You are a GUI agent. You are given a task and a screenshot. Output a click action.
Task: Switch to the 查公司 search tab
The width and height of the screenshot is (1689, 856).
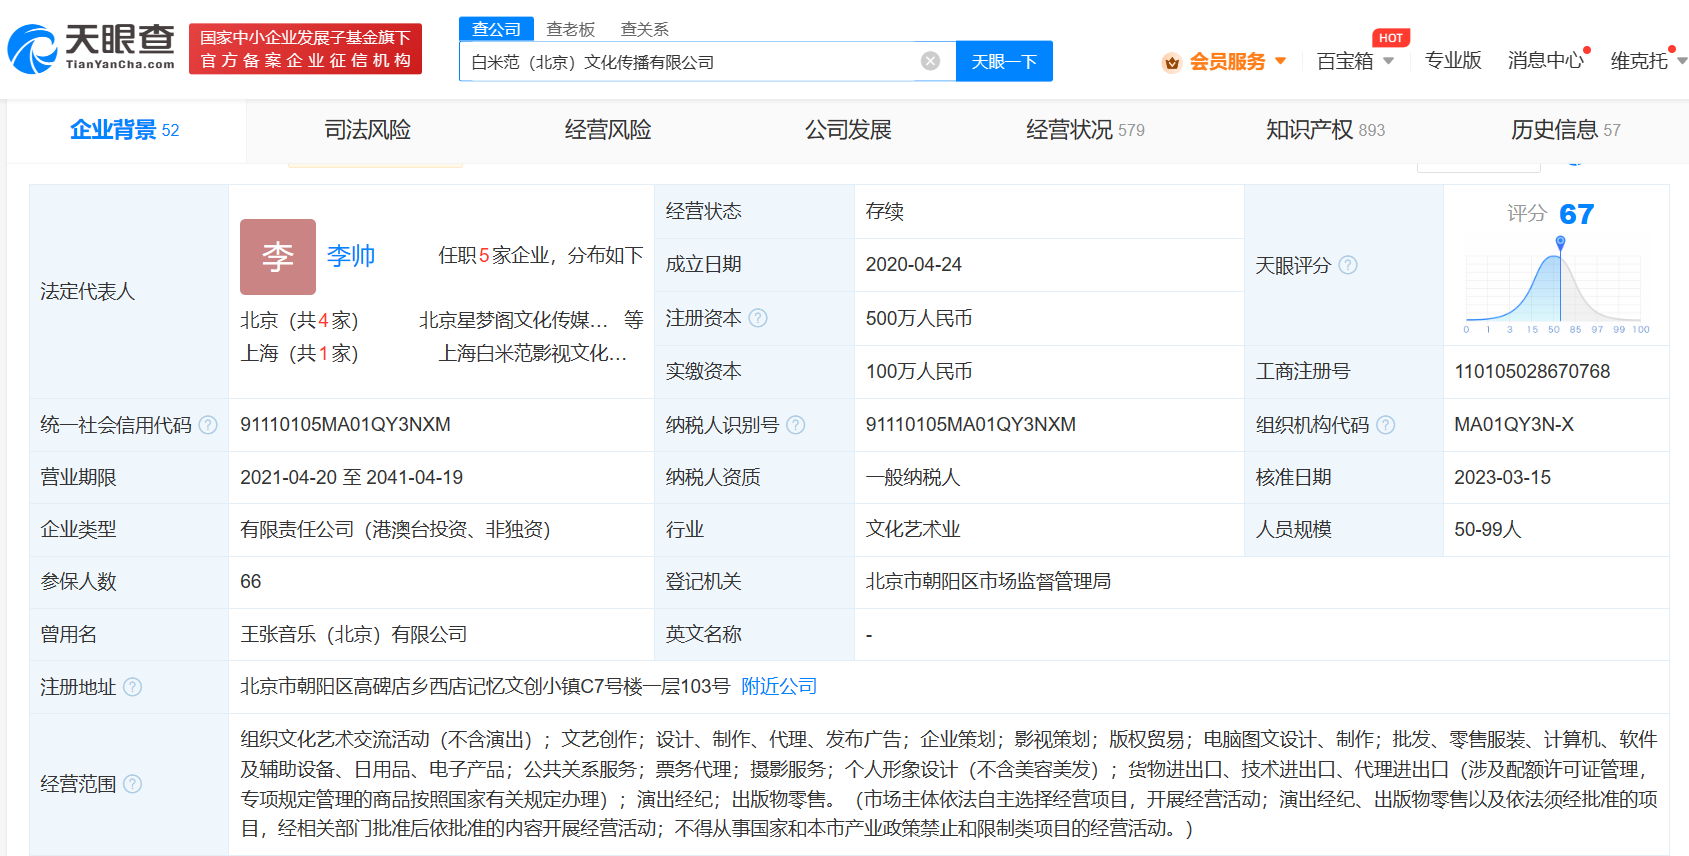point(497,29)
